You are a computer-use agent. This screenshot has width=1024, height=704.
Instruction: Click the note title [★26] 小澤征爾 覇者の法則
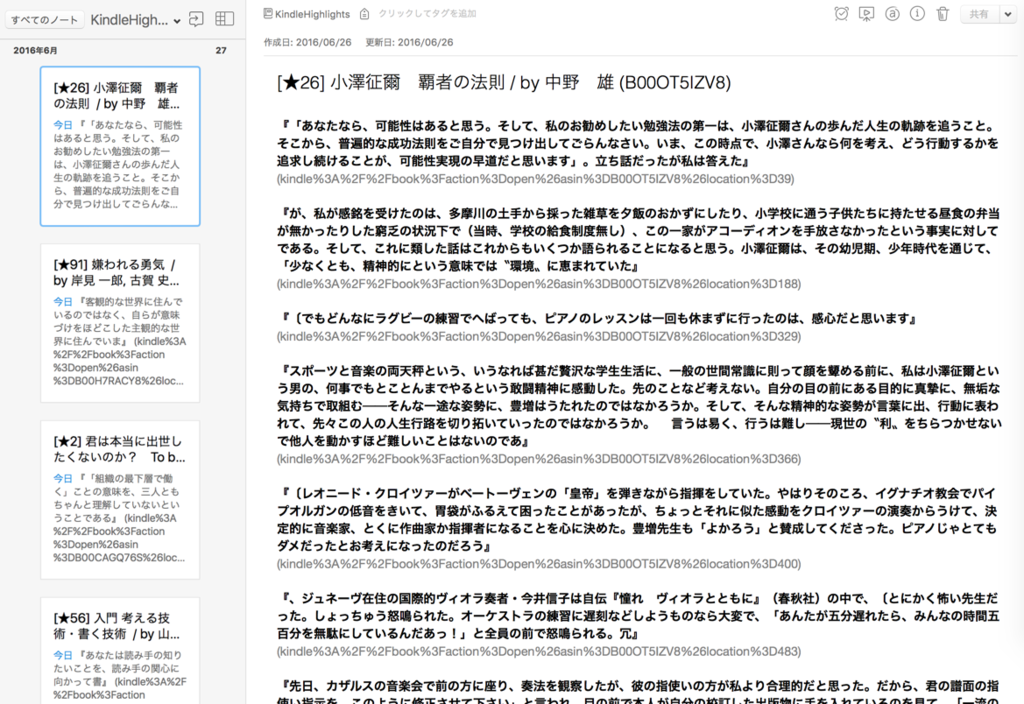click(504, 83)
